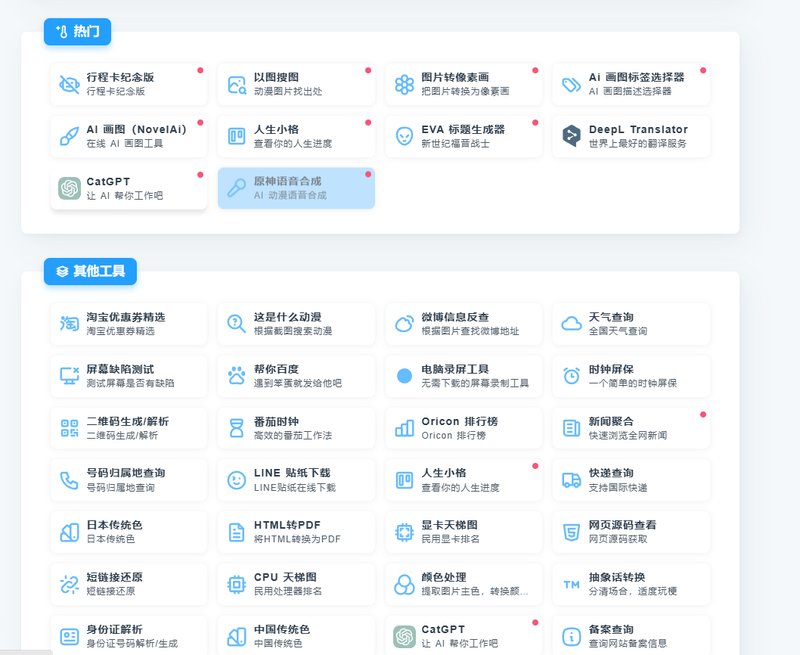Click the 以图搜图 image search icon

tap(237, 85)
